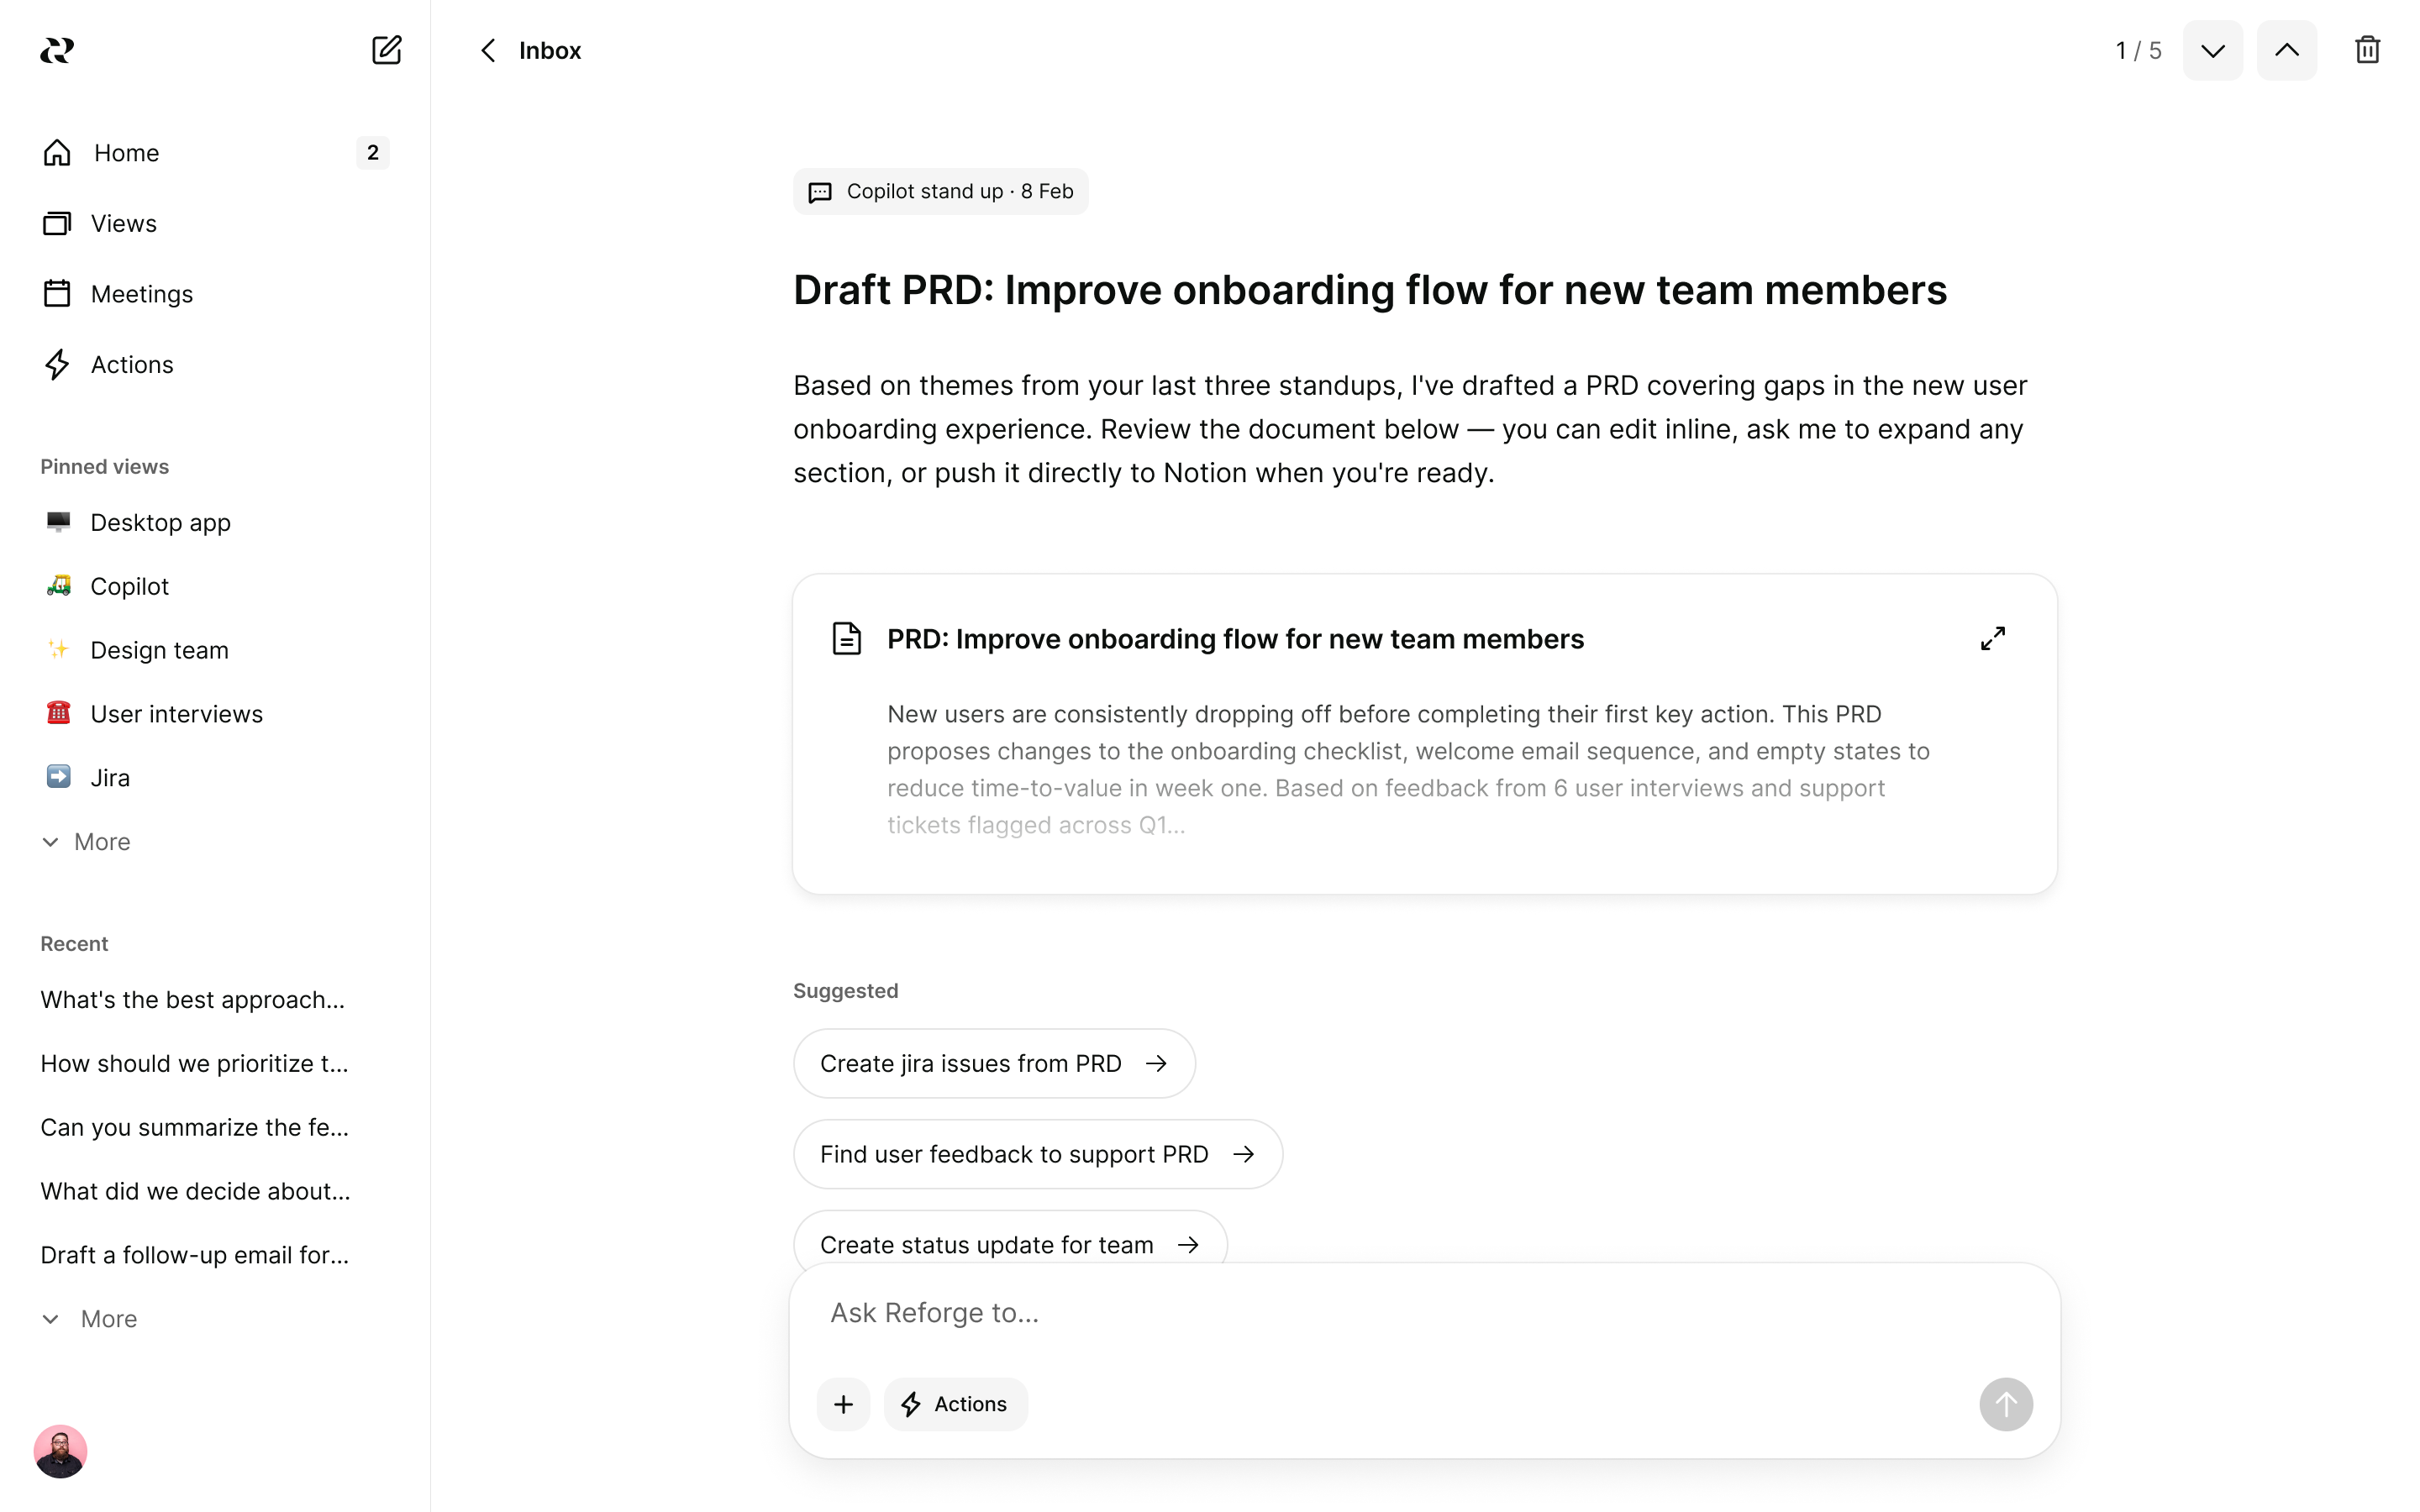The width and height of the screenshot is (2420, 1512).
Task: Click the plus attachment button
Action: coord(843,1404)
